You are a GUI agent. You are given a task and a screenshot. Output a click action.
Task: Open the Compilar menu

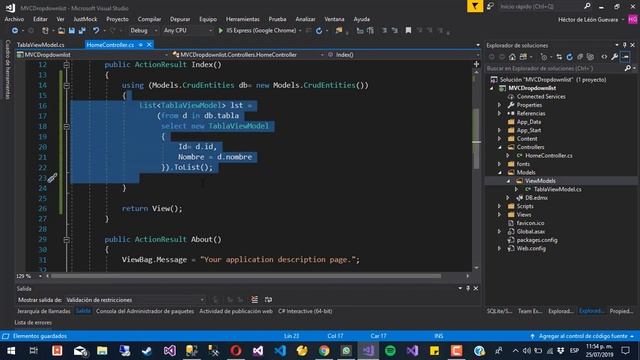(149, 19)
